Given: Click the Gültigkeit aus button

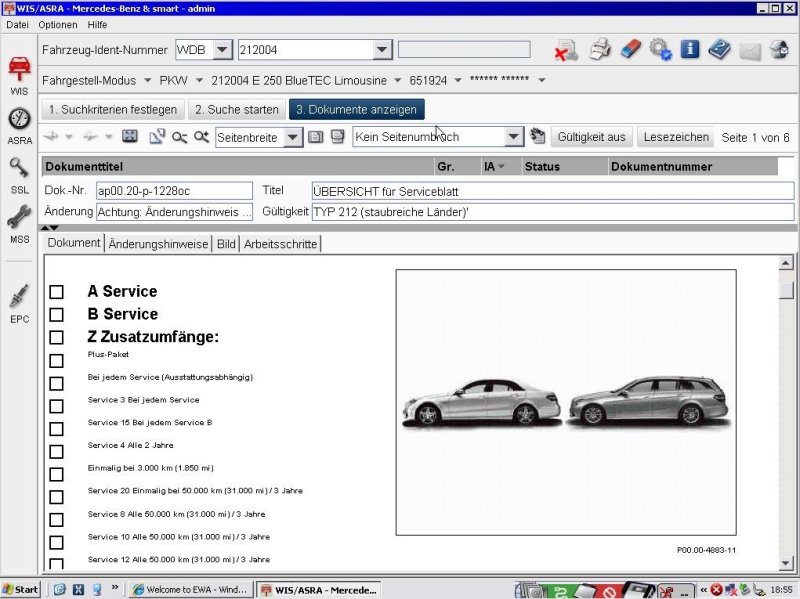Looking at the screenshot, I should [x=591, y=137].
